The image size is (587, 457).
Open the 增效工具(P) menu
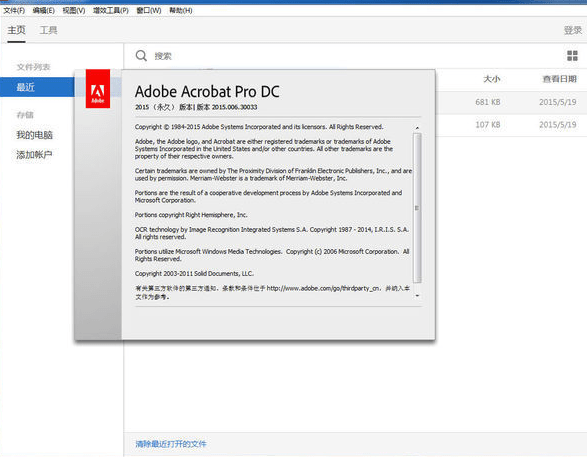click(x=111, y=10)
